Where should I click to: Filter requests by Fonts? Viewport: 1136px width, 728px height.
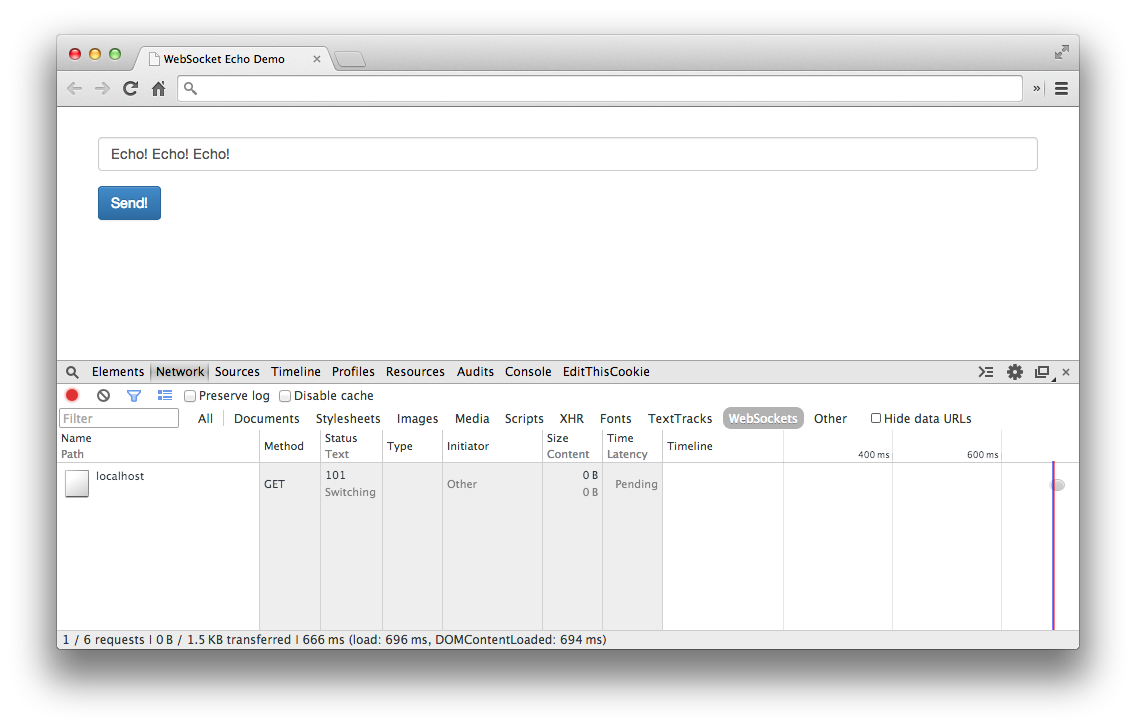click(616, 419)
